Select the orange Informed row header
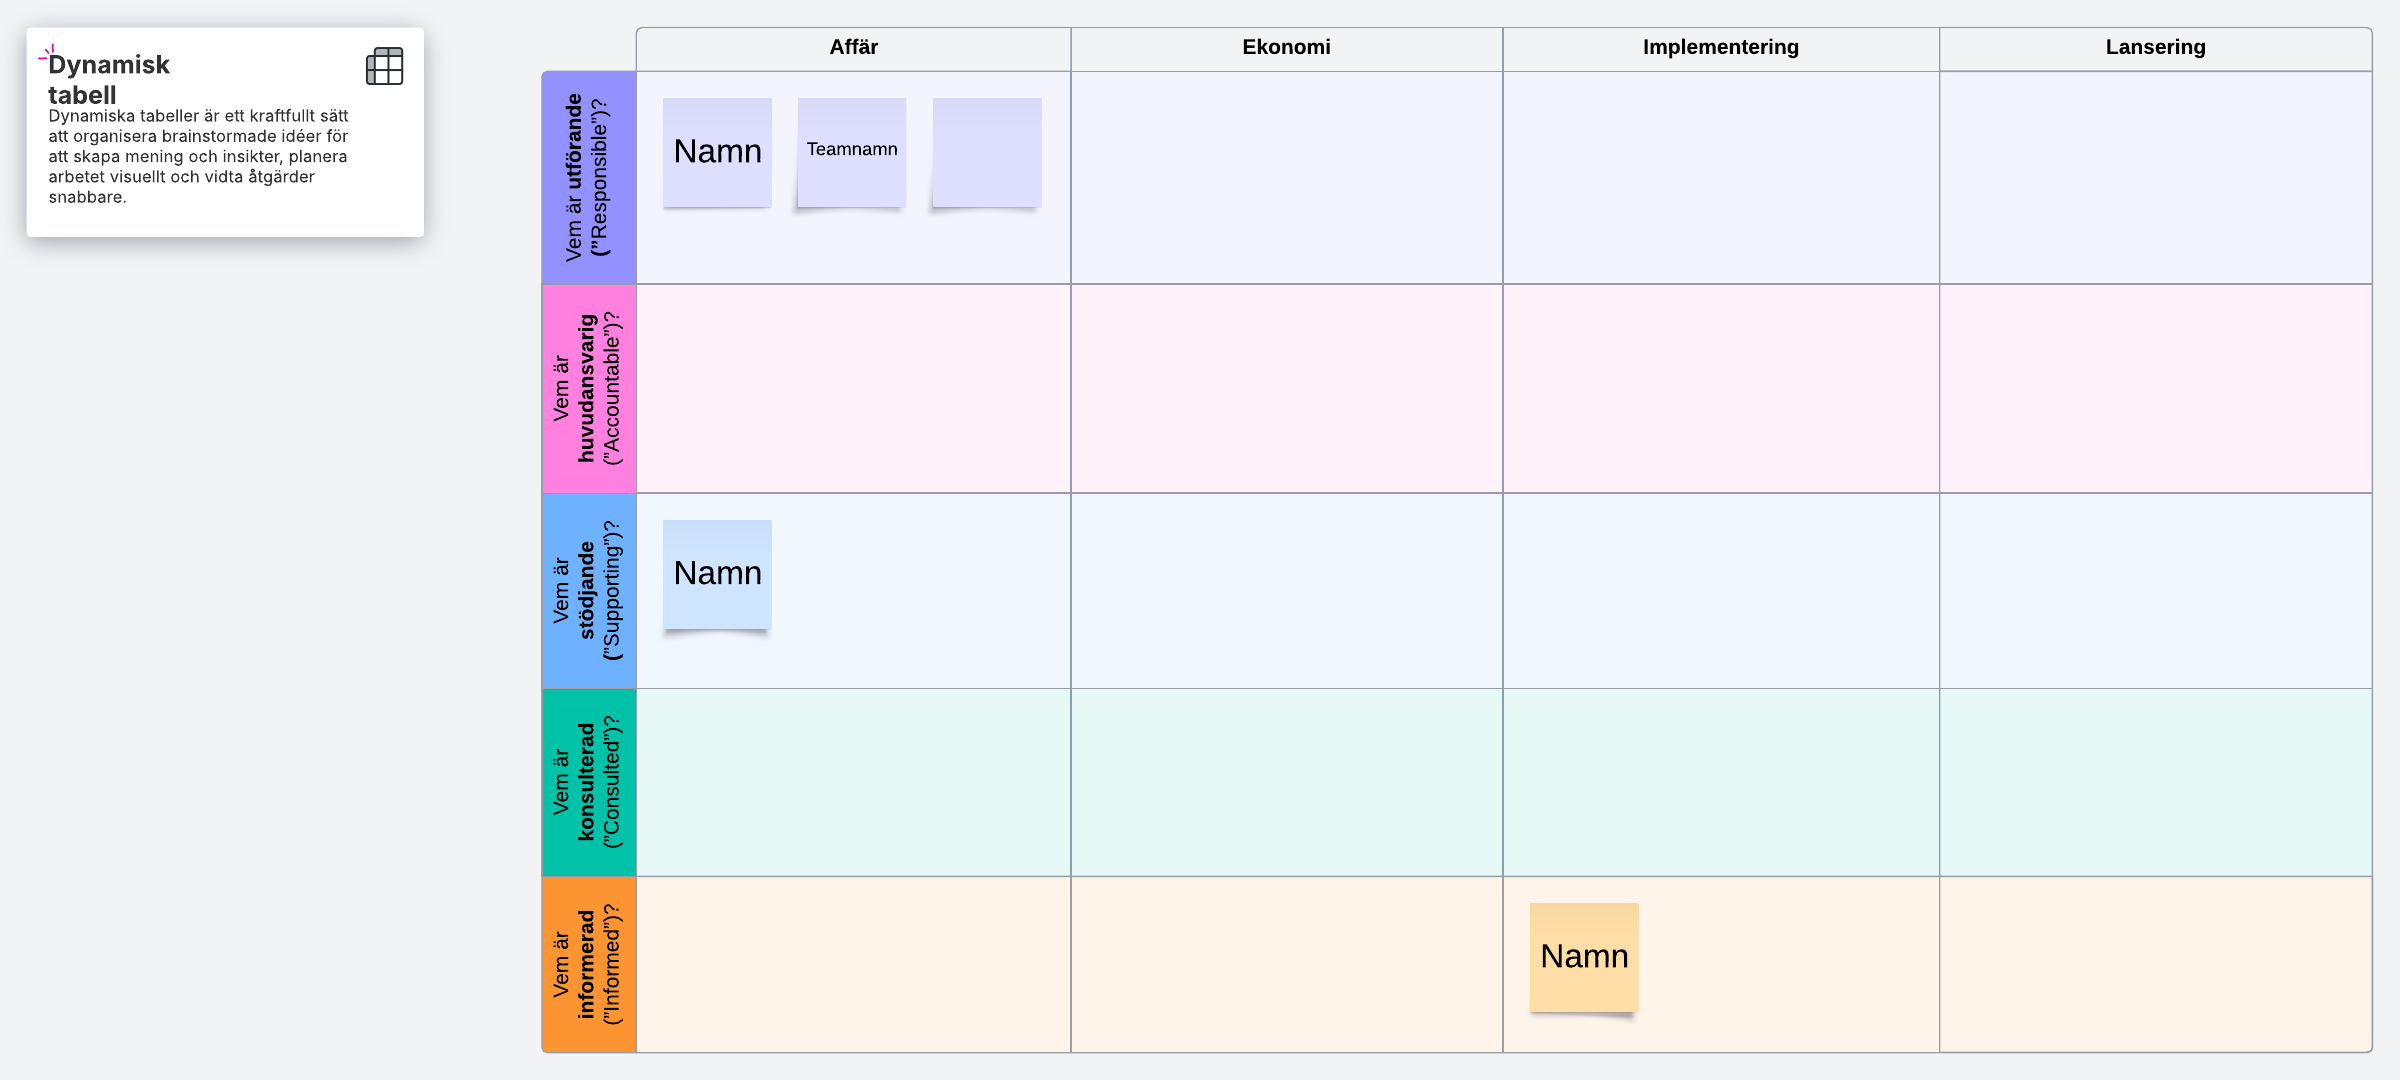 click(x=588, y=964)
